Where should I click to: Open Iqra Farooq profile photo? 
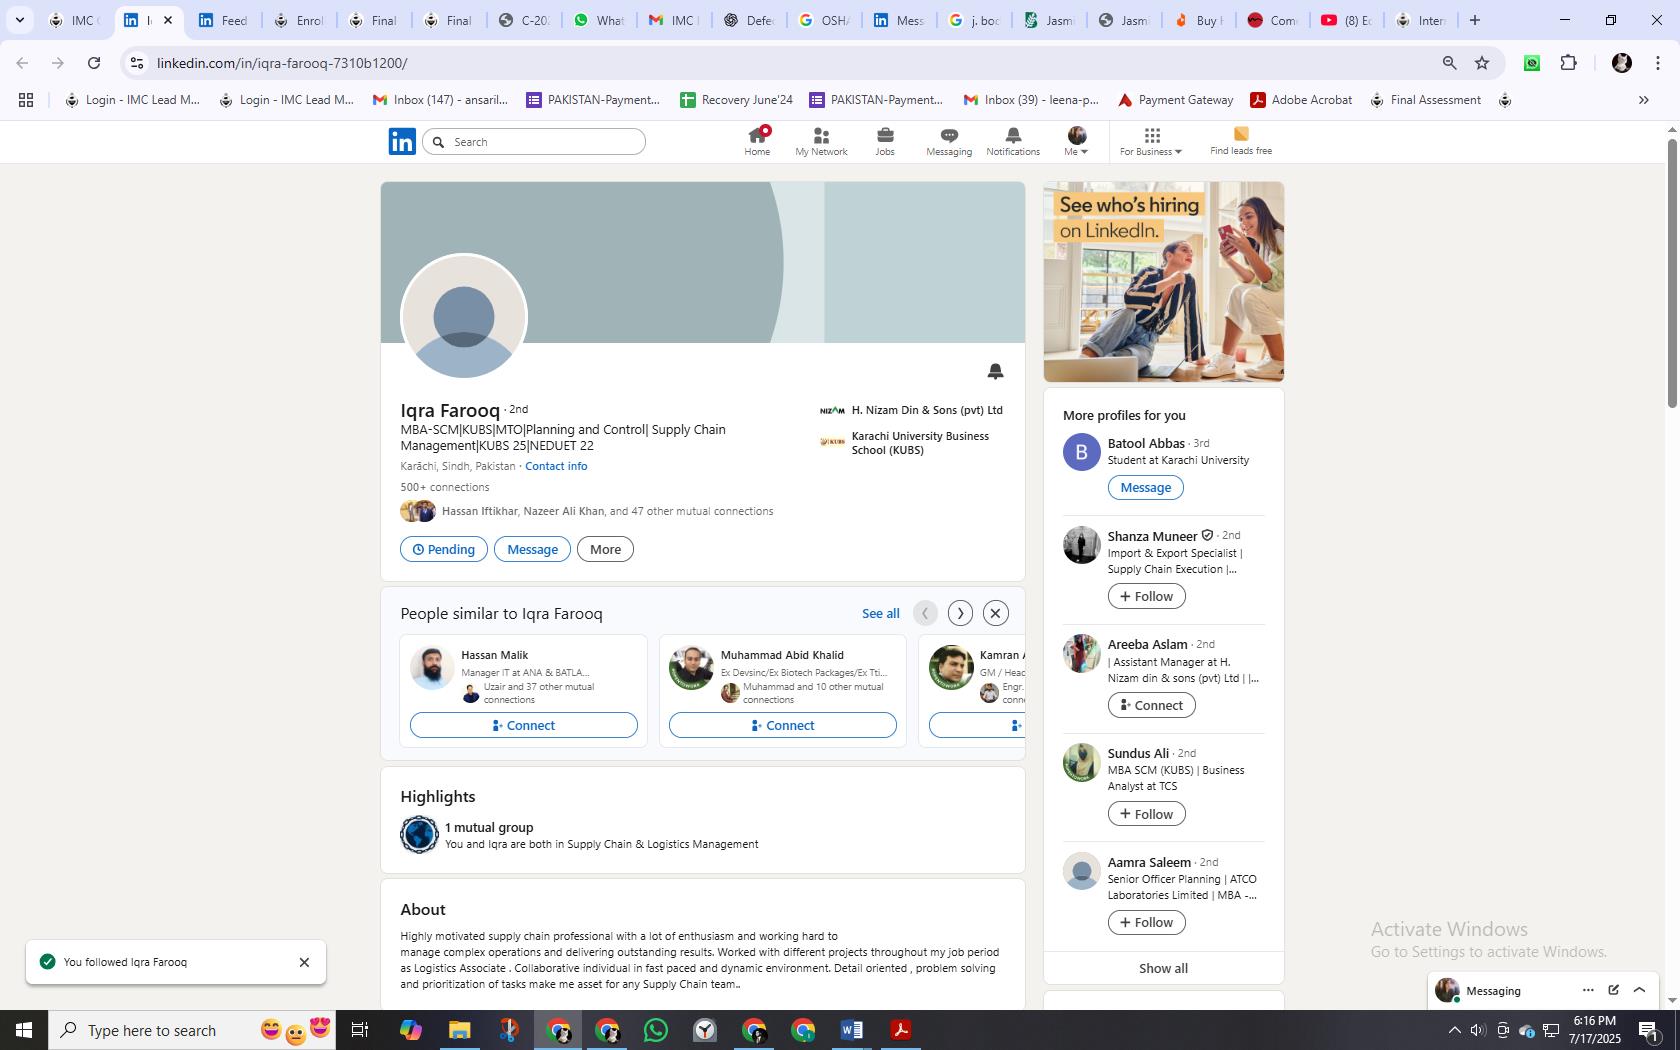pyautogui.click(x=463, y=316)
